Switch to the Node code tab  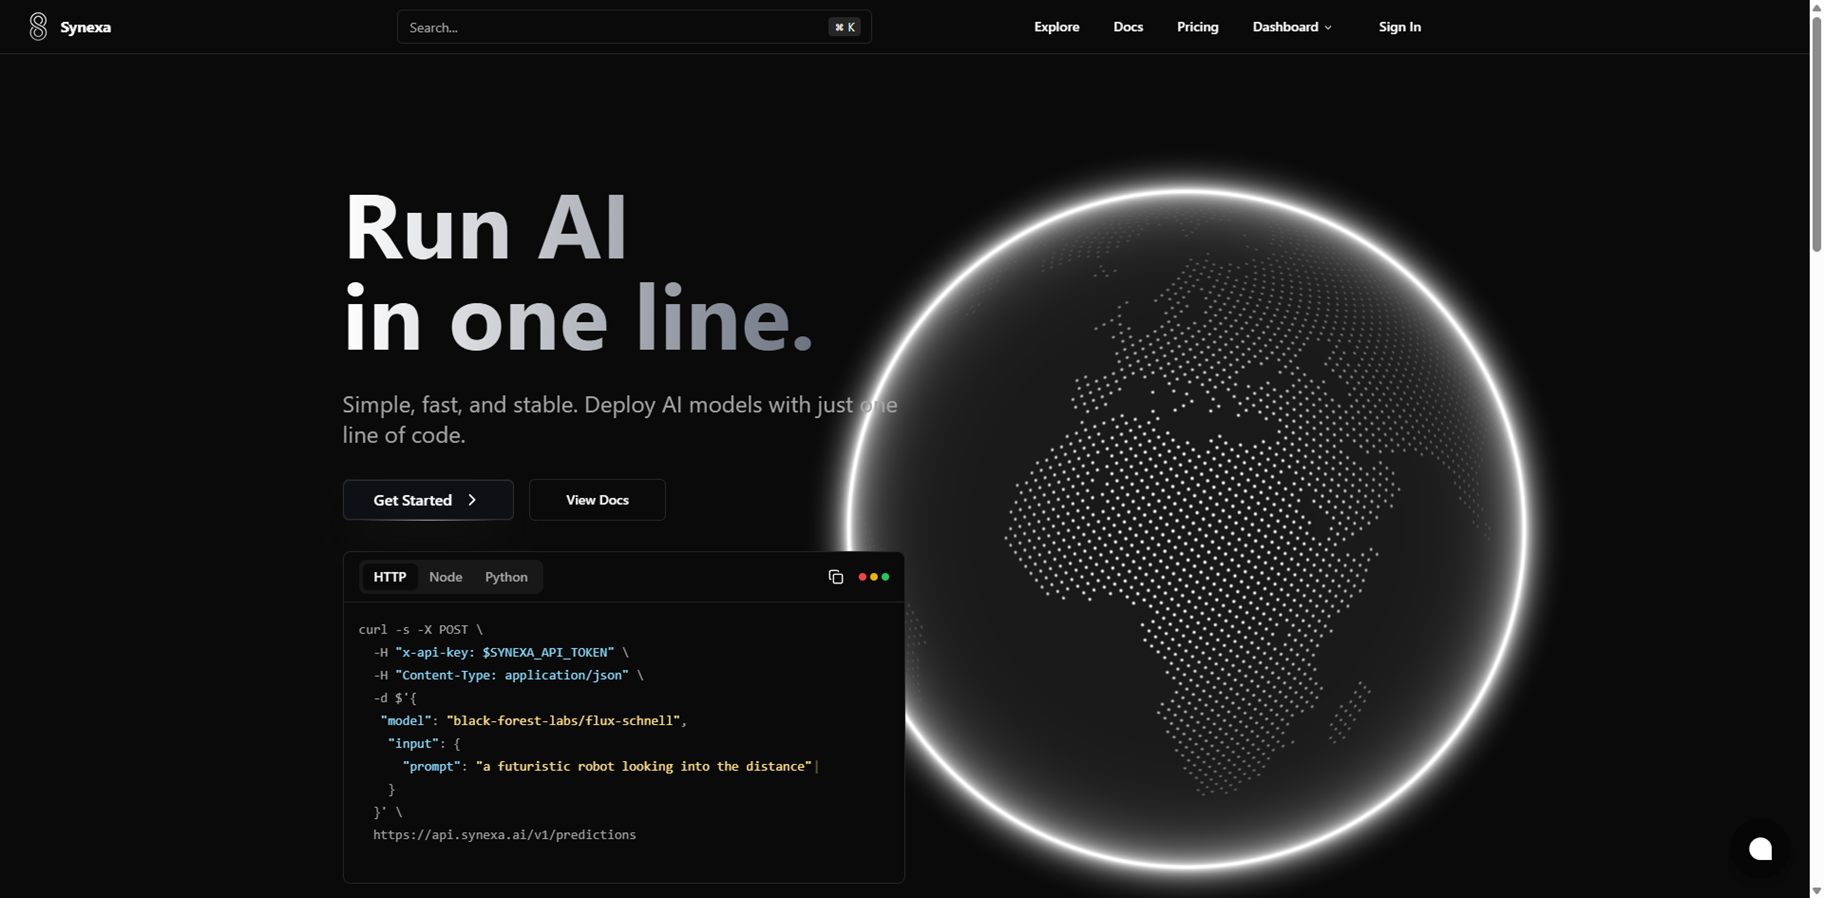445,577
